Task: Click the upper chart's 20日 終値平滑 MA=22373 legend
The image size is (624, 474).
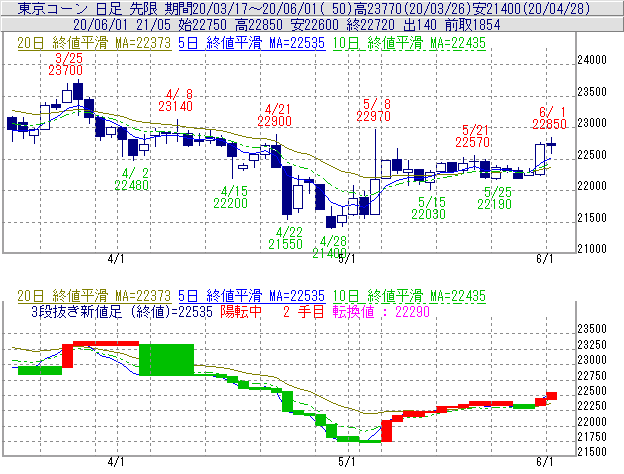Action: pyautogui.click(x=94, y=43)
